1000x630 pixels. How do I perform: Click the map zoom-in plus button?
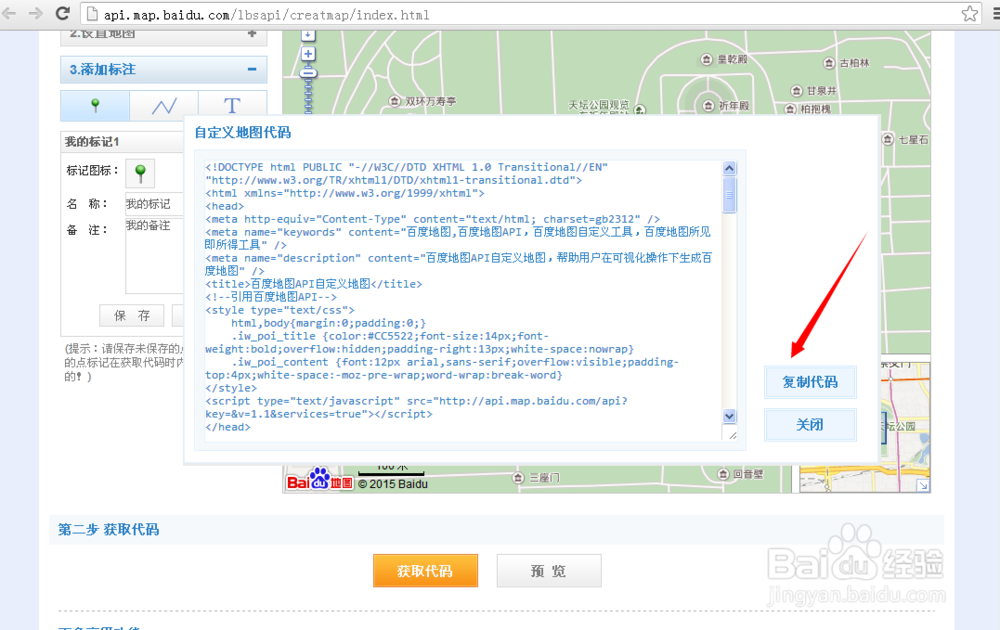308,54
